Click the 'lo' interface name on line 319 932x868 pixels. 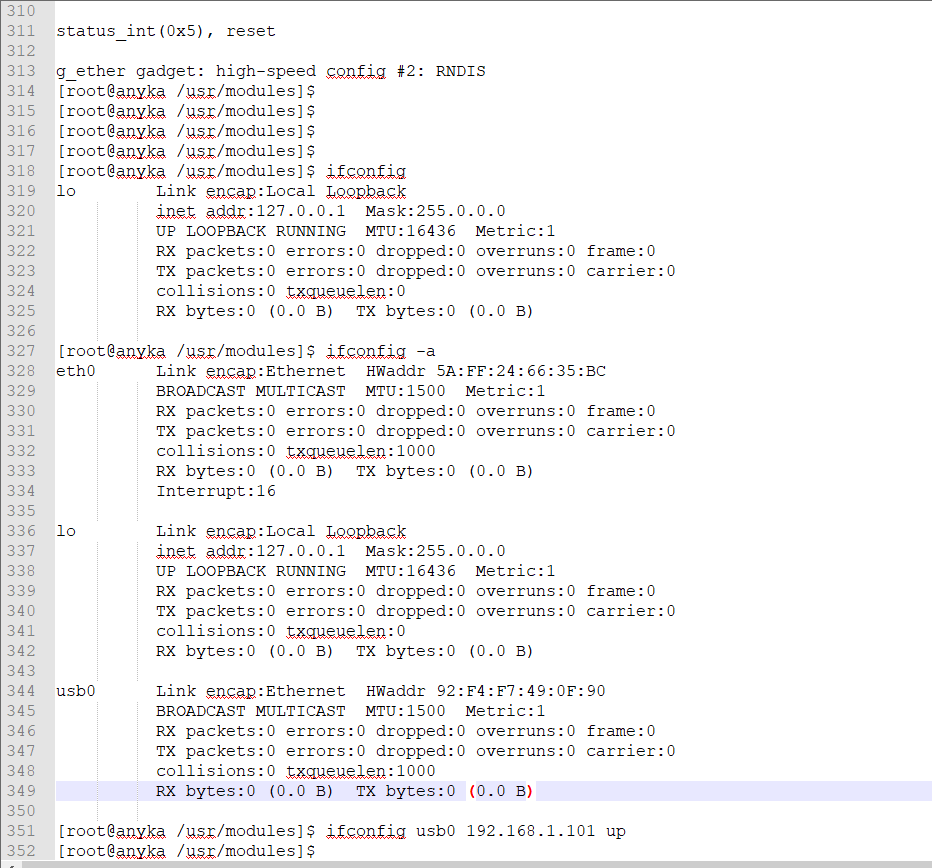(x=66, y=191)
